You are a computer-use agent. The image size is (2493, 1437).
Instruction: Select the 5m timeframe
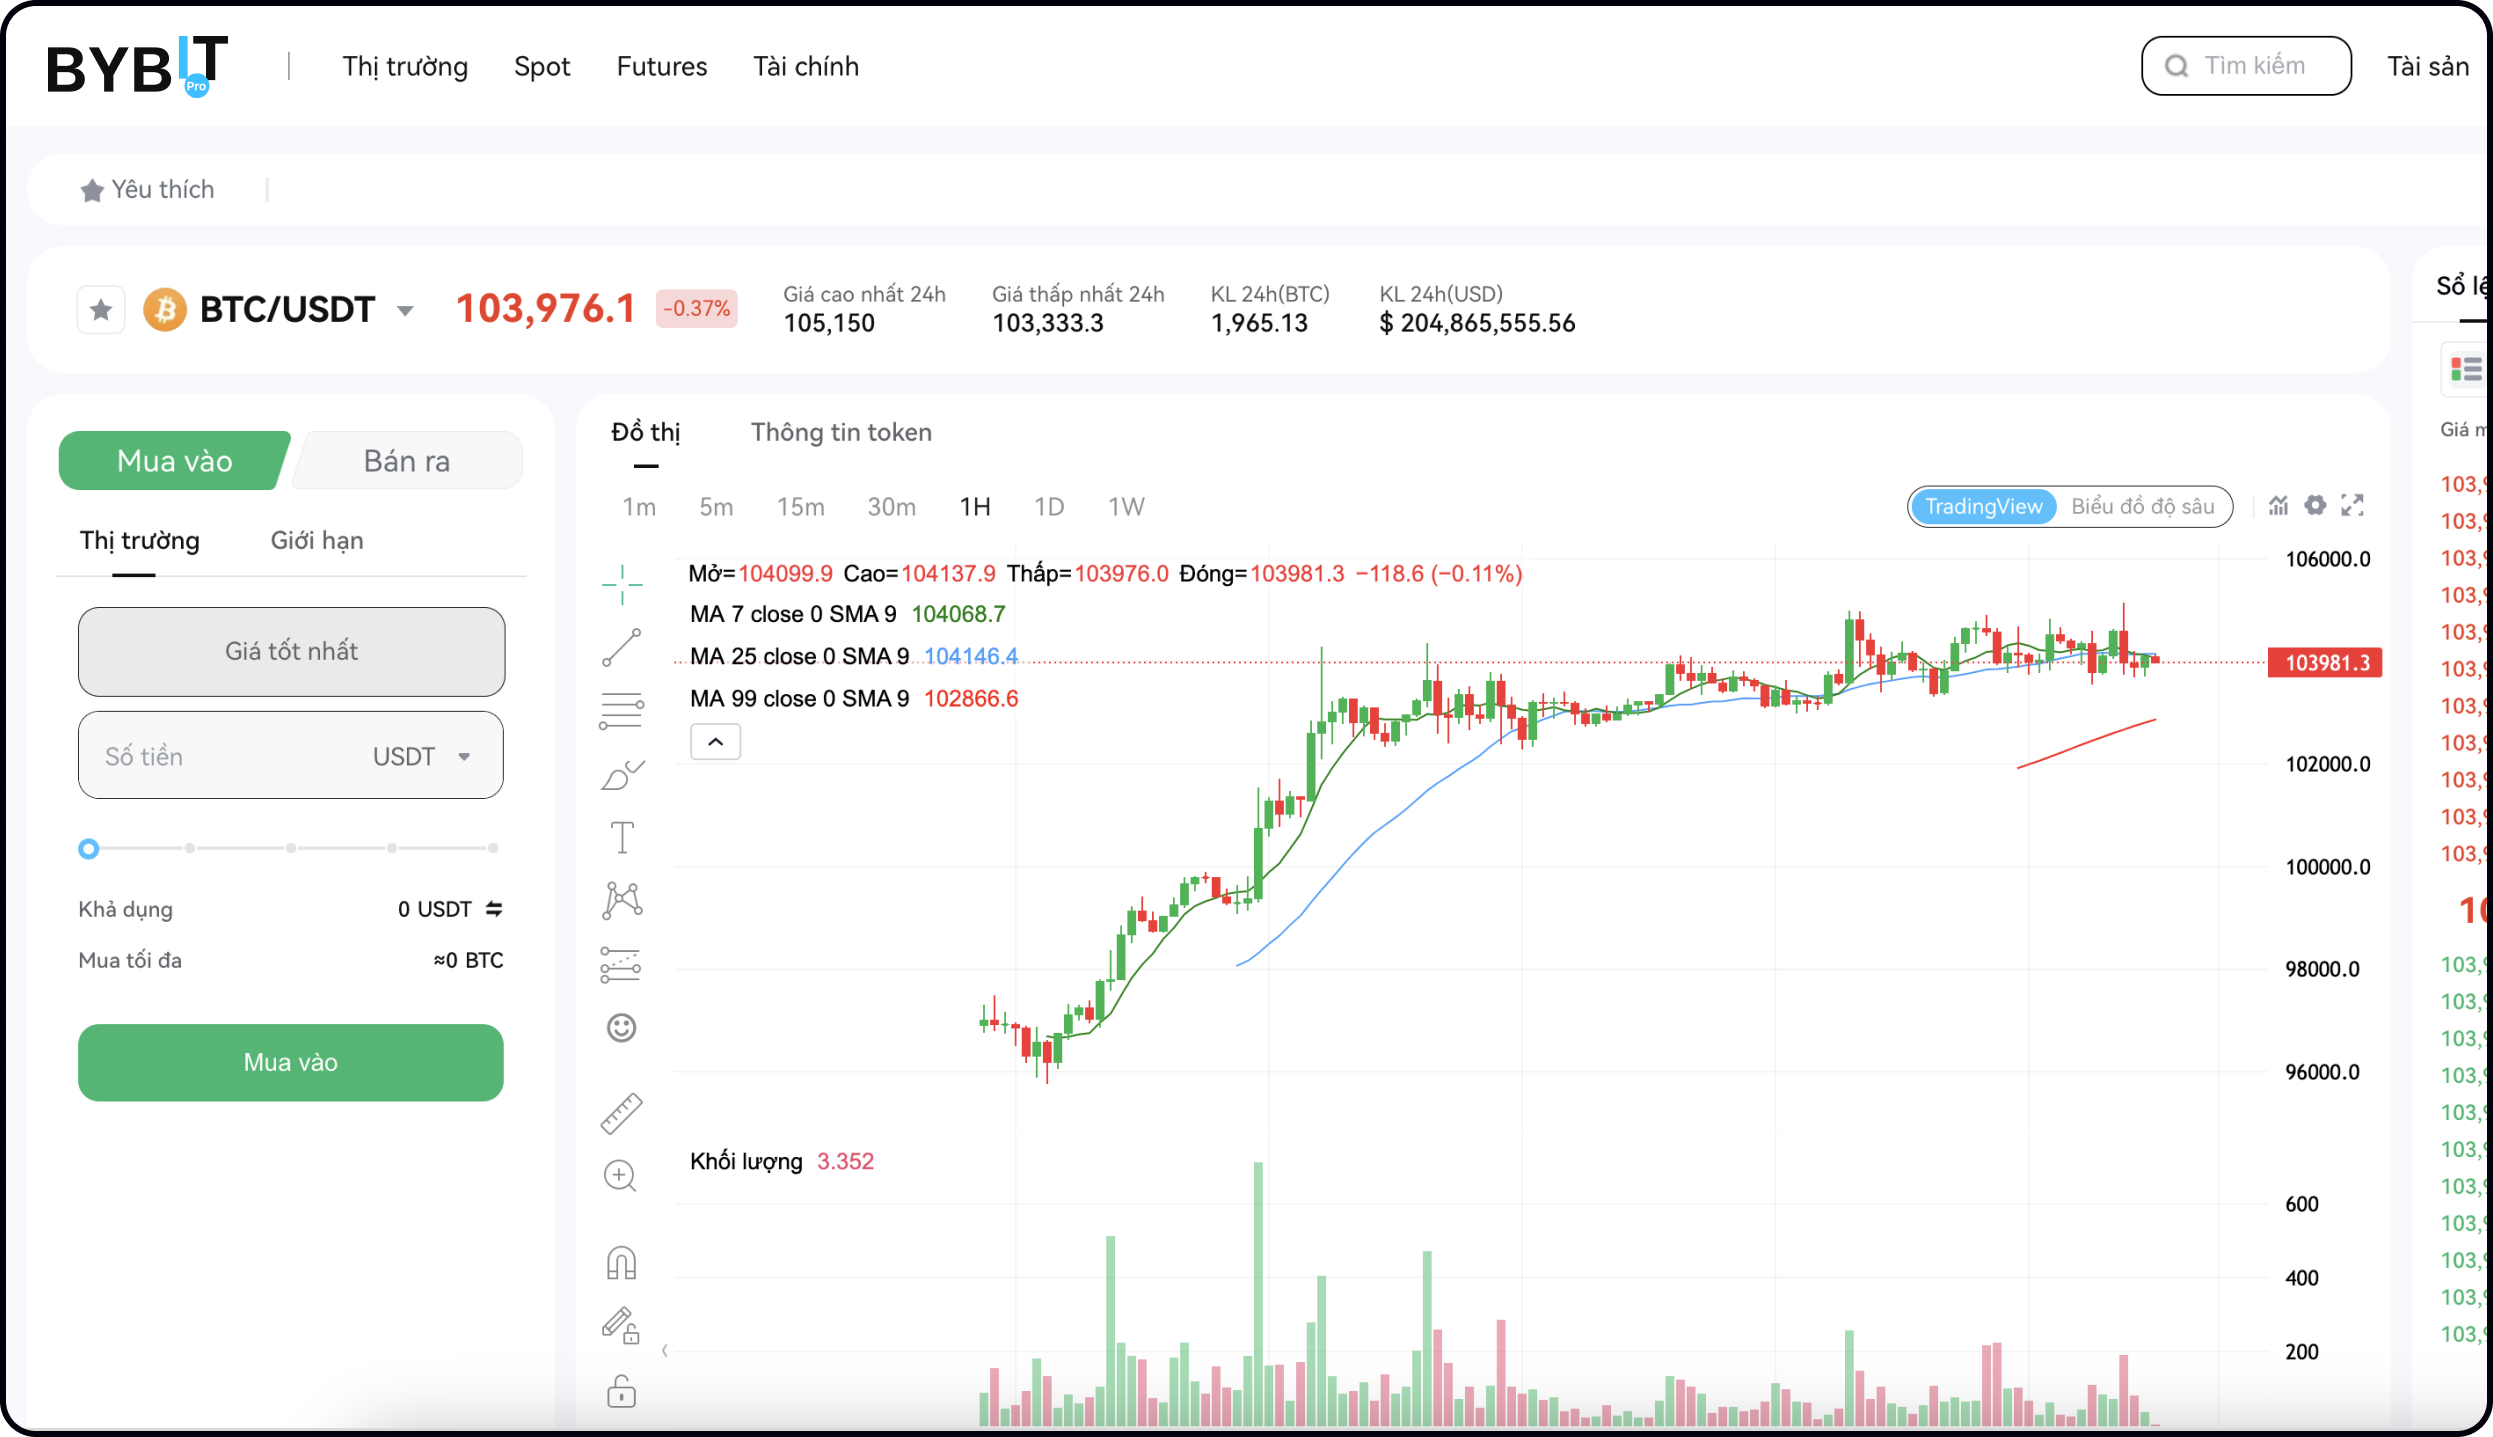pyautogui.click(x=716, y=507)
